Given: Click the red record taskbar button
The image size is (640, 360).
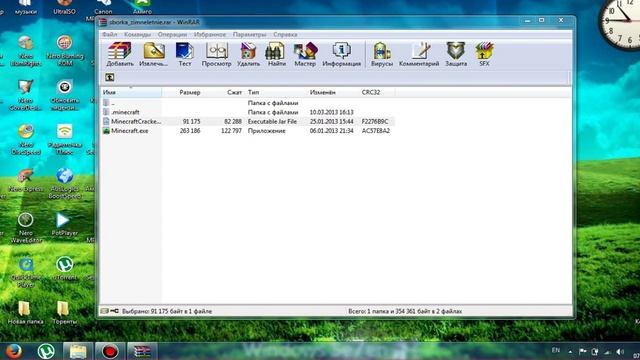Looking at the screenshot, I should pos(110,351).
